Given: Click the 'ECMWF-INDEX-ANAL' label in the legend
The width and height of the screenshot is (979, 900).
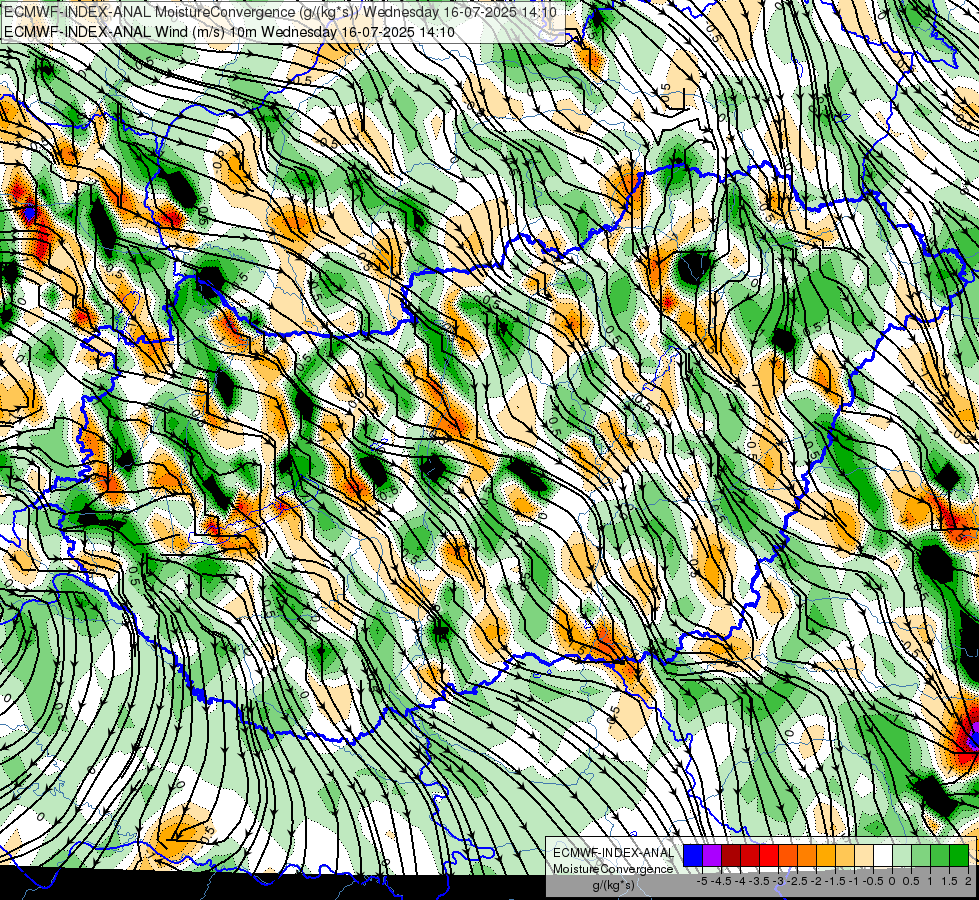Looking at the screenshot, I should click(614, 853).
